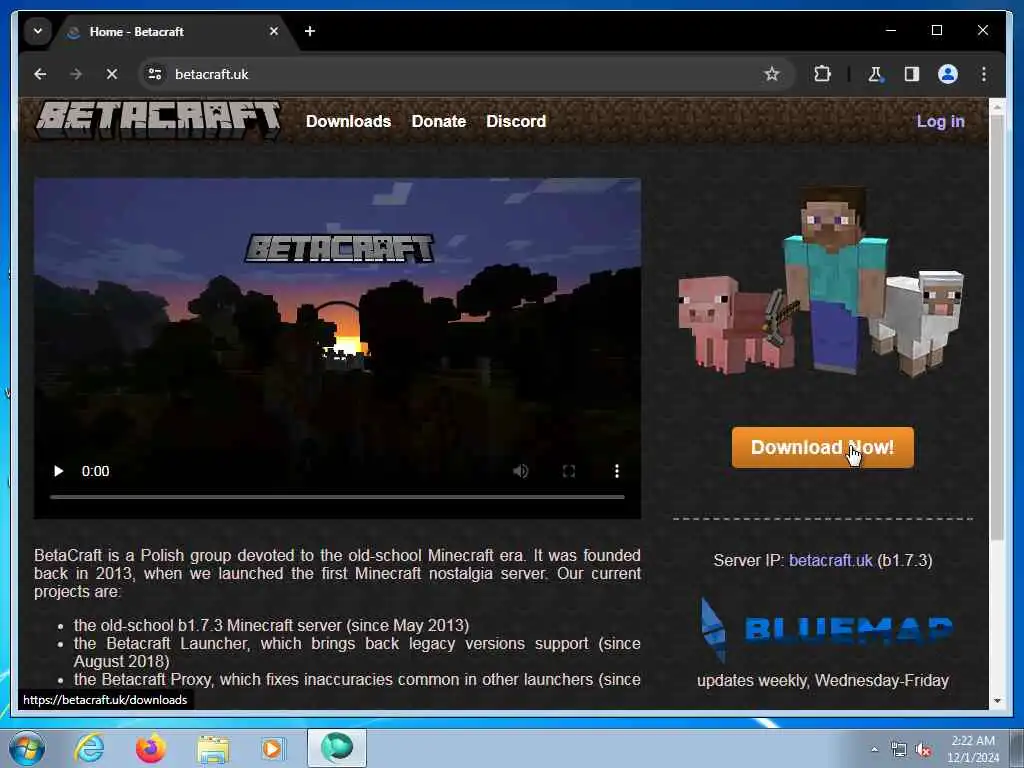The image size is (1024, 768).
Task: Enter fullscreen on the video
Action: coord(569,471)
